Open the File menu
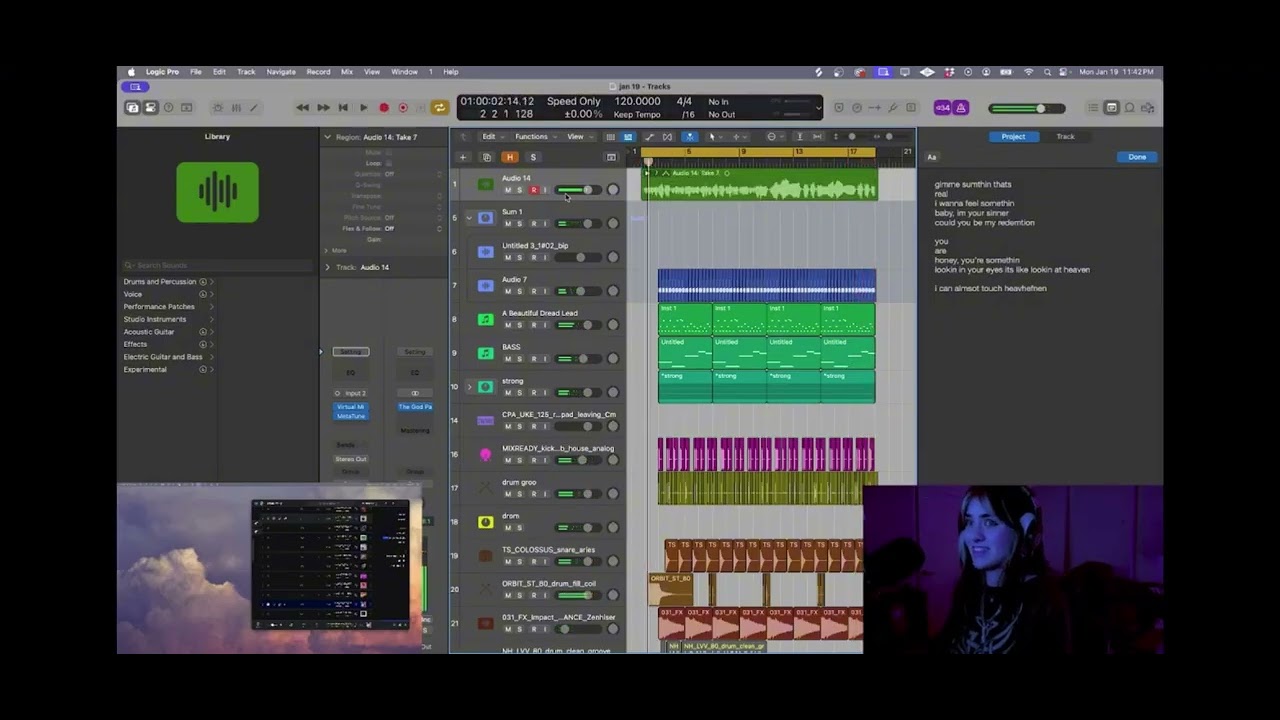The height and width of the screenshot is (720, 1280). coord(196,72)
